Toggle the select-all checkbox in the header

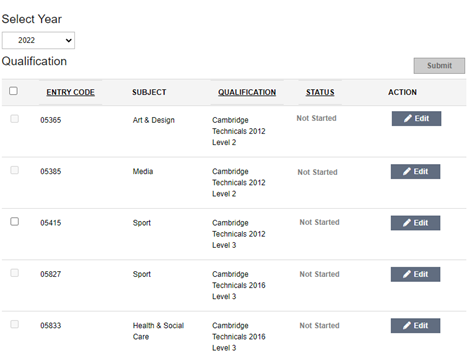(x=13, y=91)
